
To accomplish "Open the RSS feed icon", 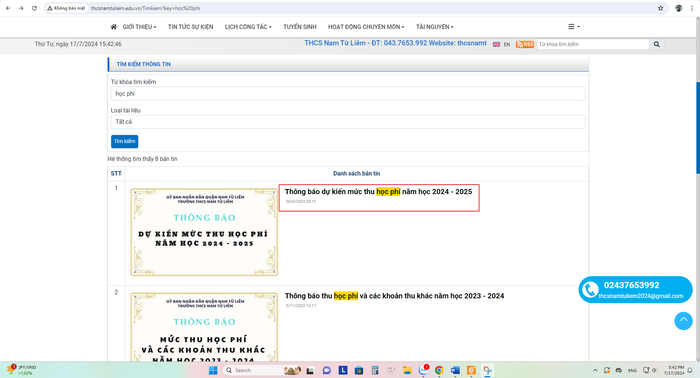I will [525, 44].
